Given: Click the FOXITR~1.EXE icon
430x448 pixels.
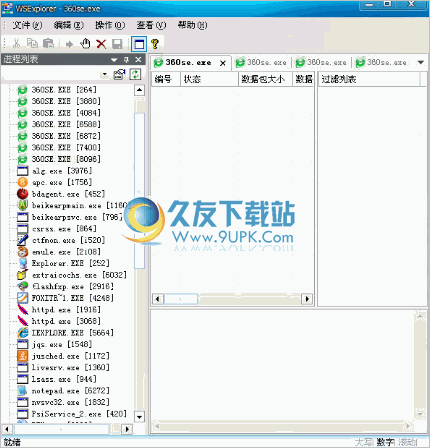Looking at the screenshot, I should [x=23, y=298].
